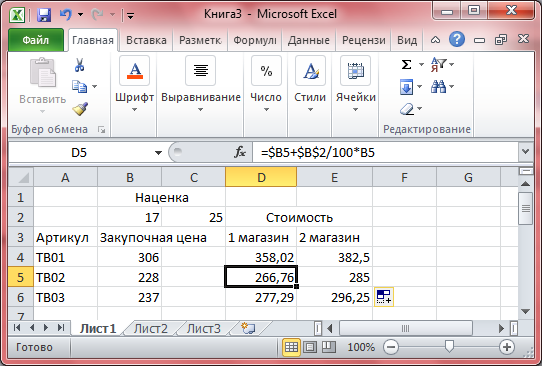
Task: Switch to sheet Лист2
Action: (151, 328)
